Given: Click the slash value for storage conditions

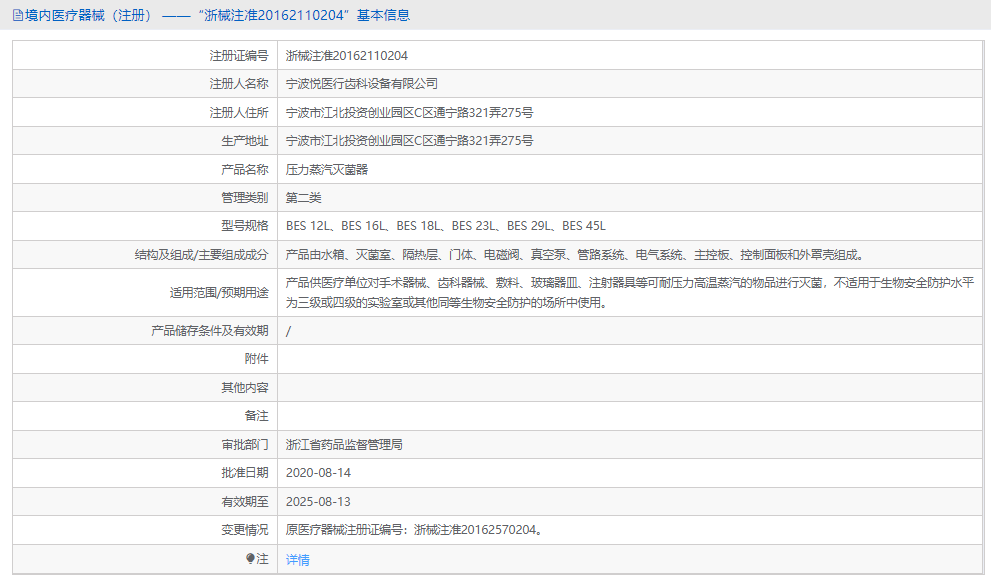Looking at the screenshot, I should tap(288, 331).
